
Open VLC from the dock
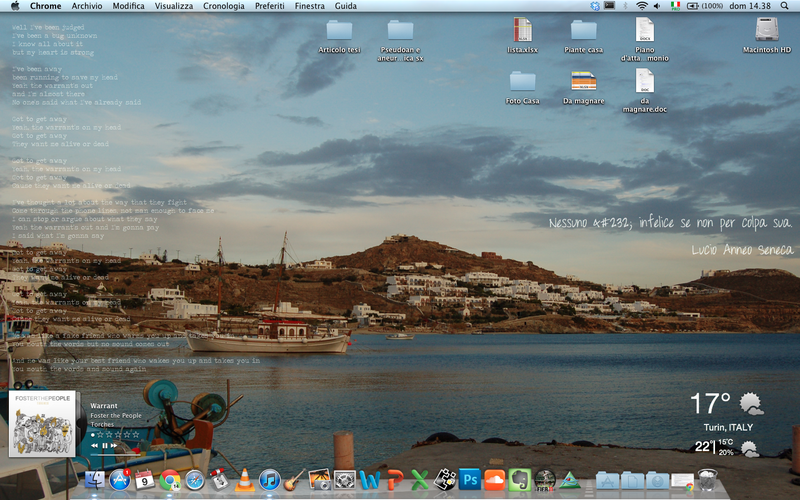244,481
